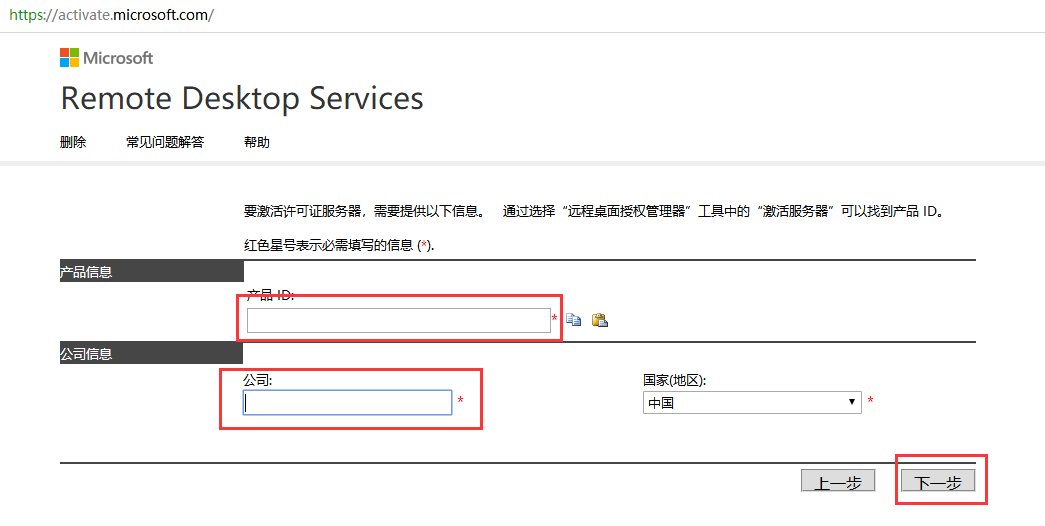The height and width of the screenshot is (526, 1045).
Task: Open the 帮助 menu item
Action: 257,142
